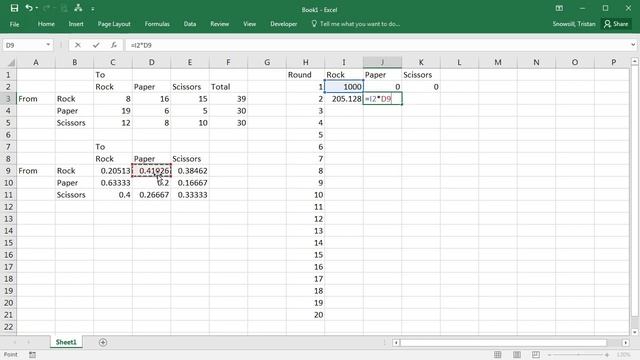The image size is (640, 360).
Task: Click cell D9 showing 0.41026
Action: [151, 171]
